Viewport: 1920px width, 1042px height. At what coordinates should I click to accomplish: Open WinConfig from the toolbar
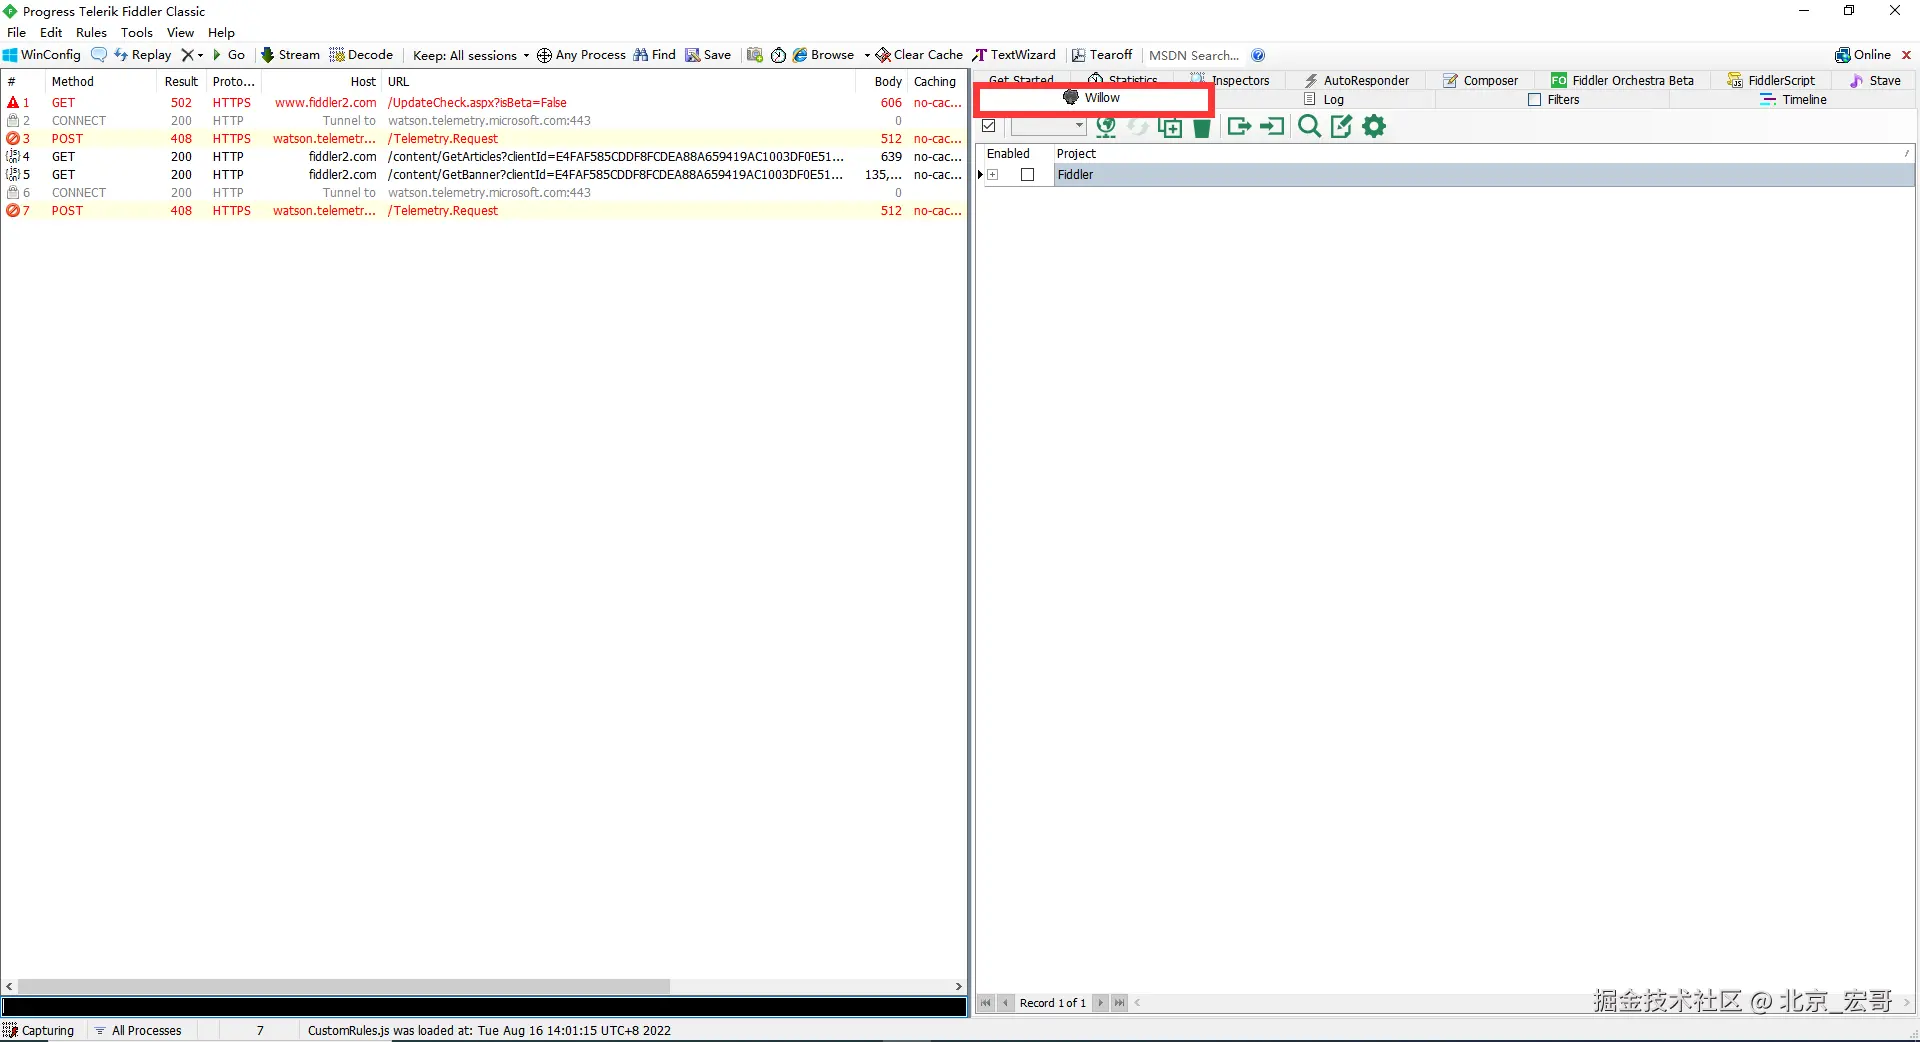42,55
